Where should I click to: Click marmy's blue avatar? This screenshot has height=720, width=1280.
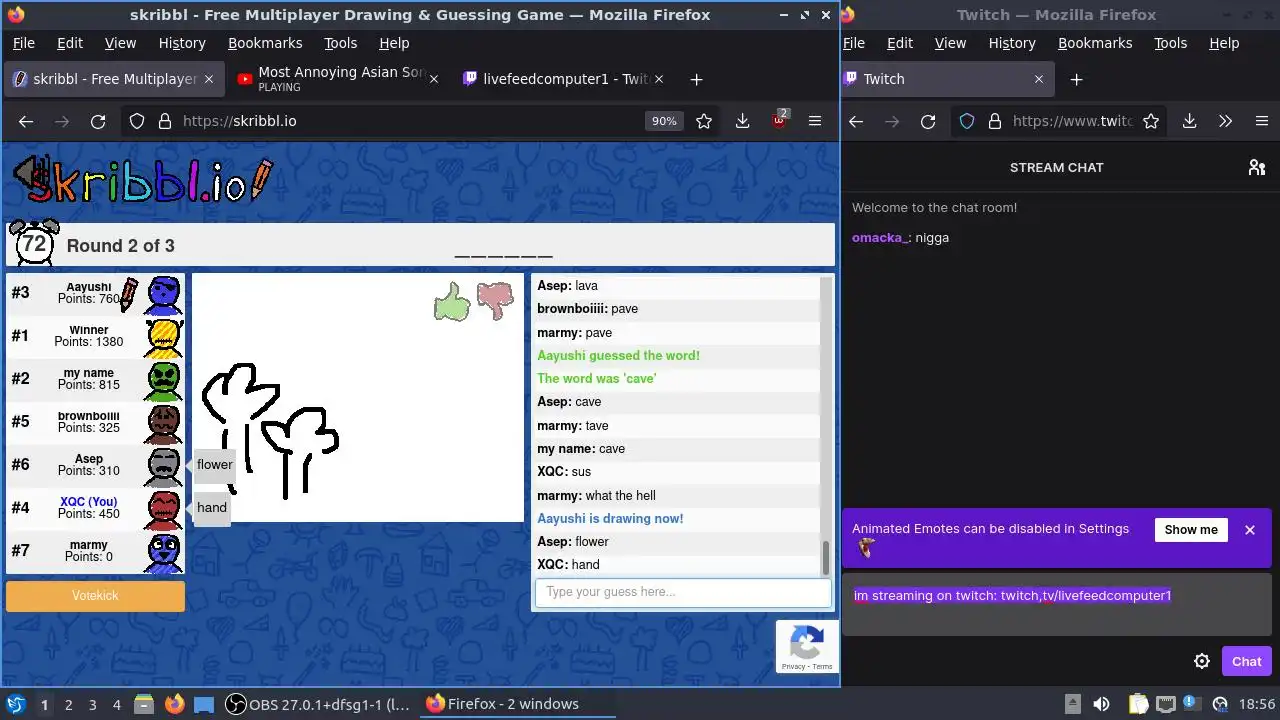164,552
